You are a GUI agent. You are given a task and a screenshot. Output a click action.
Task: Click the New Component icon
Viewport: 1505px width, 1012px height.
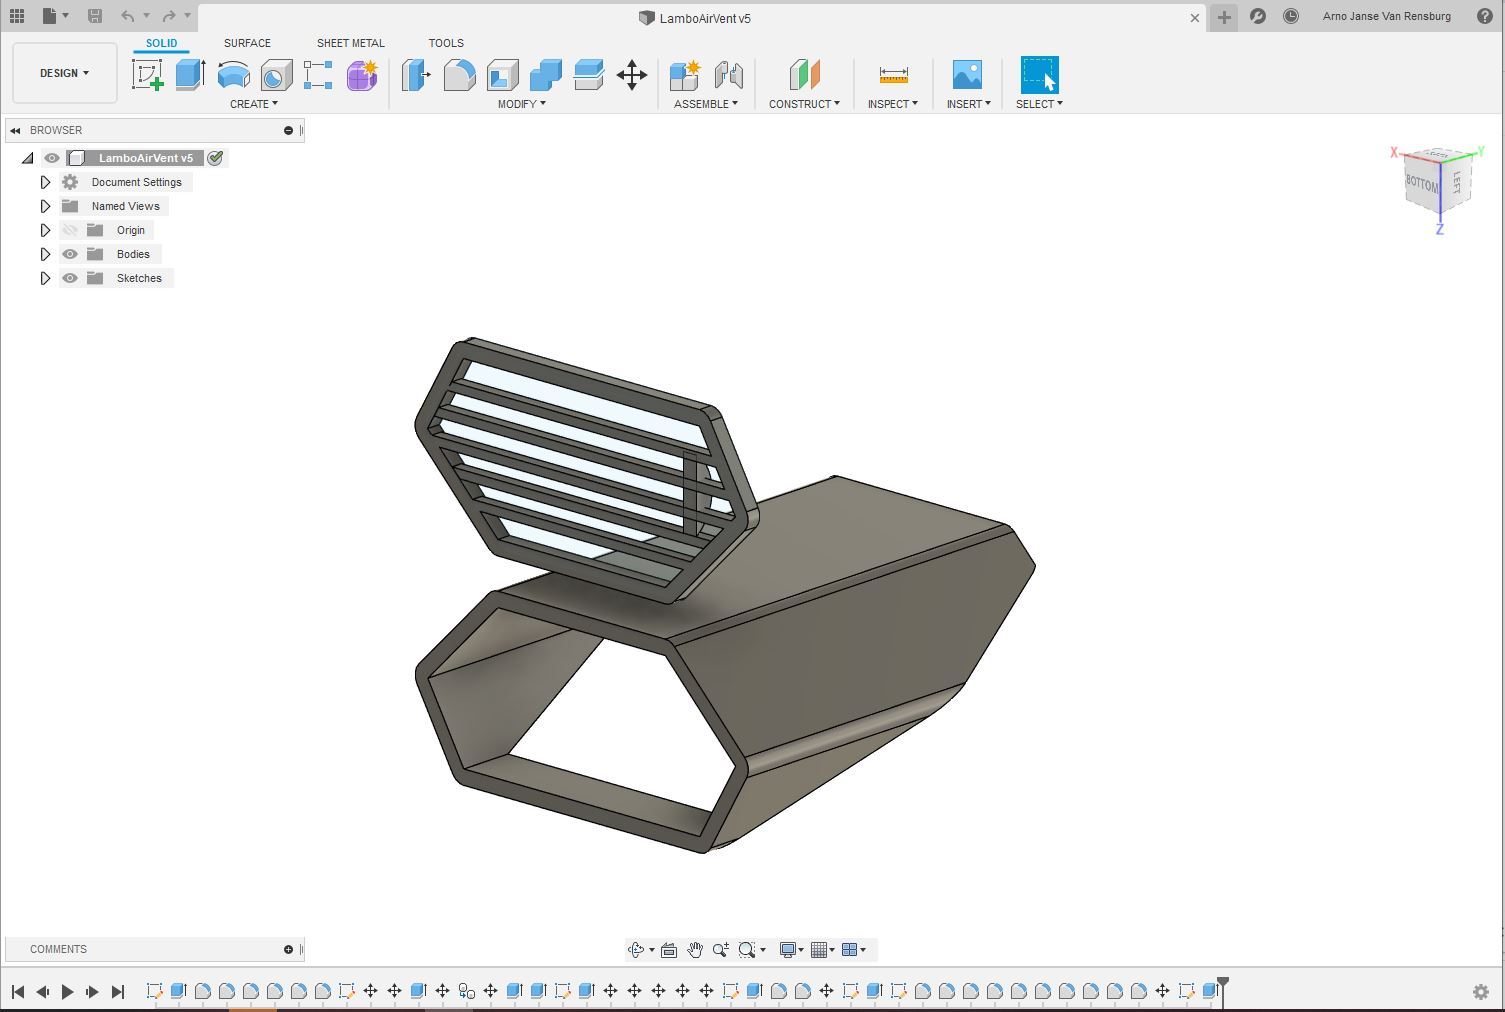tap(685, 75)
